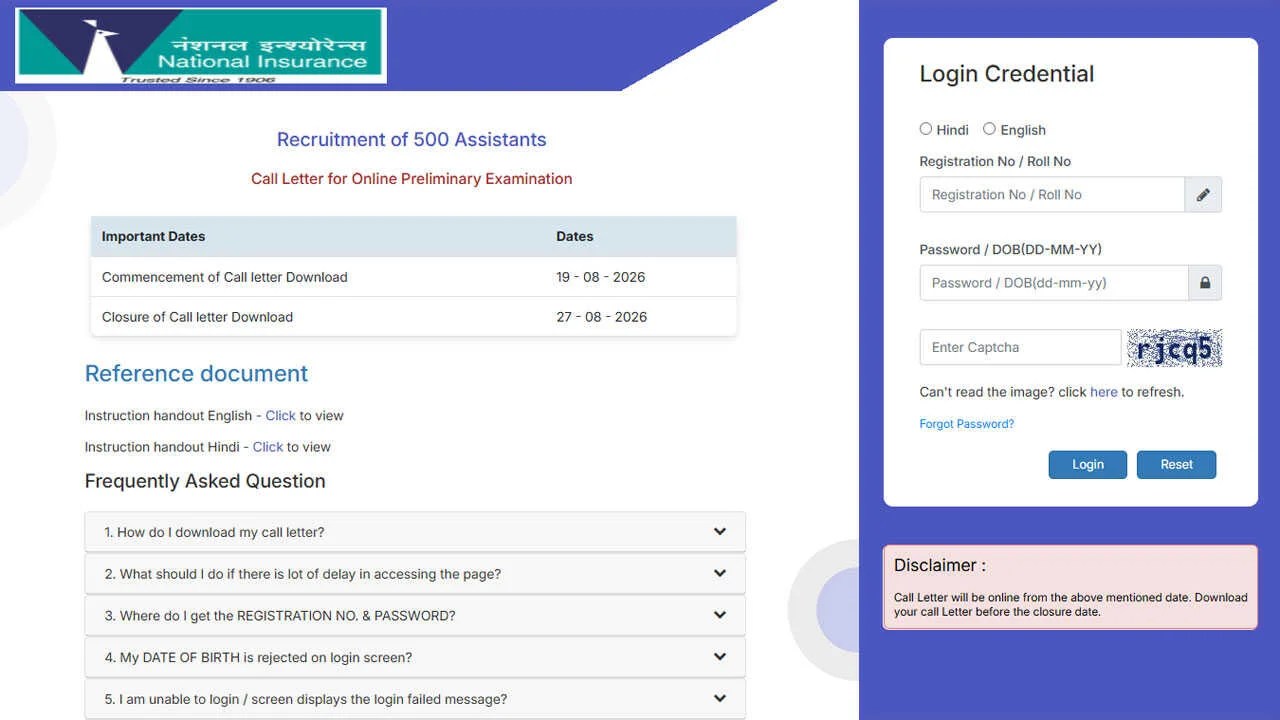Expand FAQ 'How do I download my call letter?'
1280x720 pixels.
click(415, 532)
